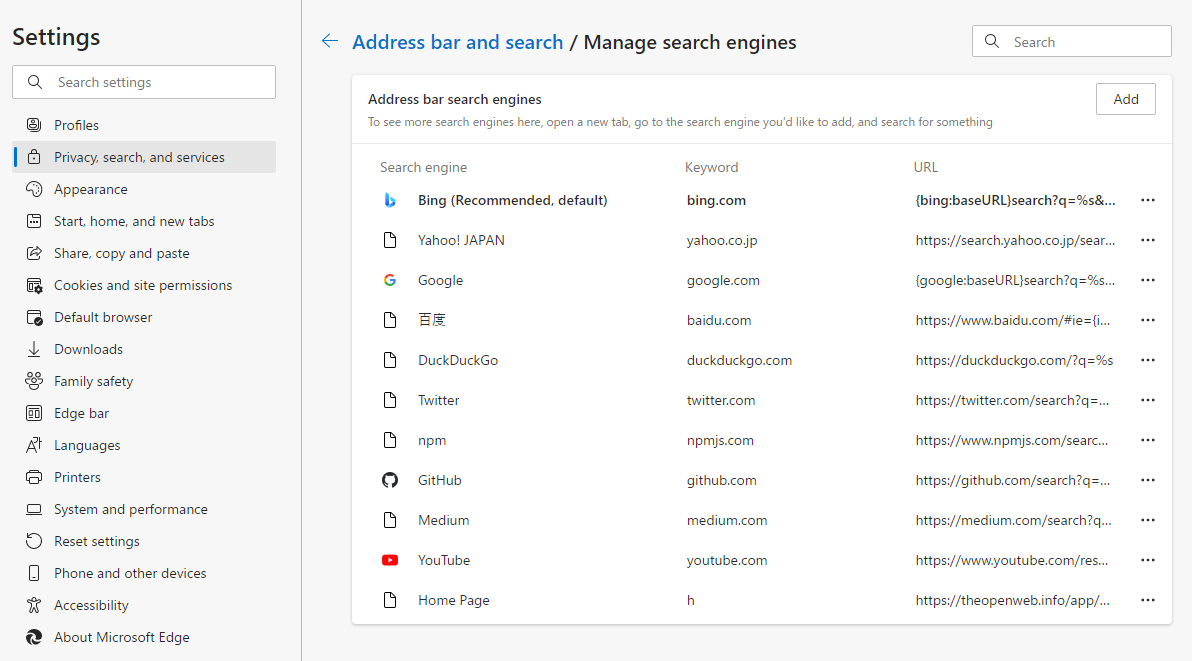Click the Accessibility icon
Viewport: 1192px width, 661px height.
pos(34,605)
